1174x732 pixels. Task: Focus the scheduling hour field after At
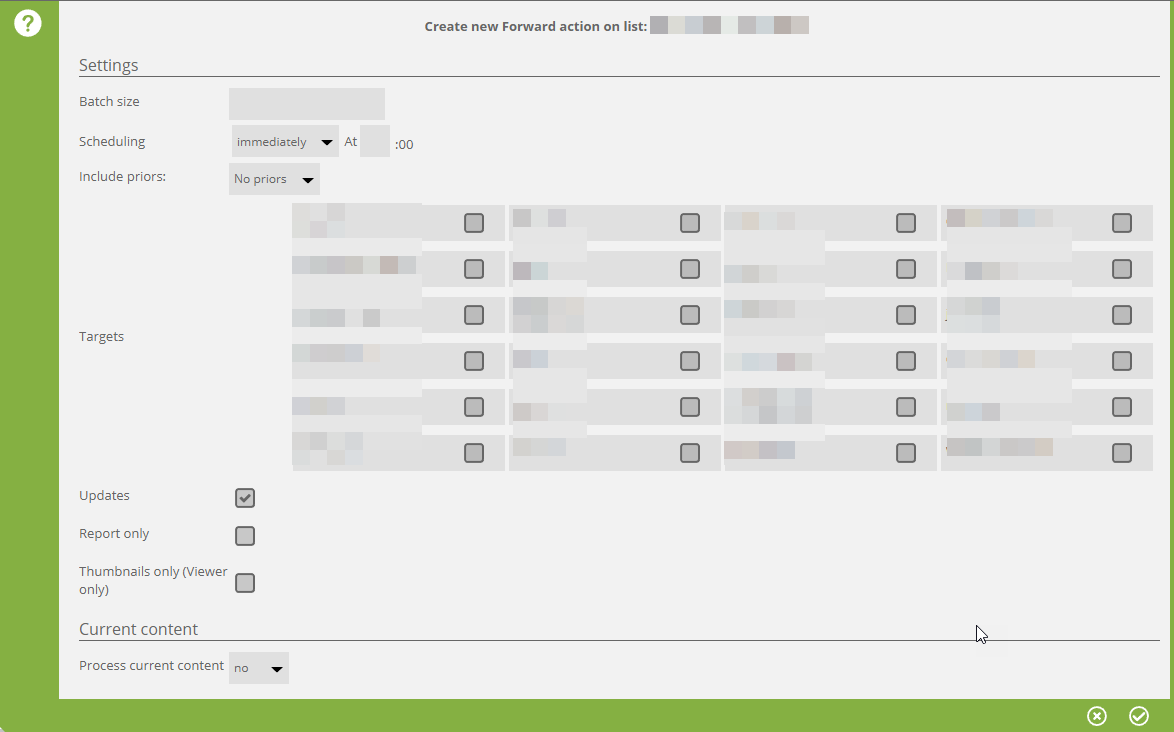tap(375, 142)
